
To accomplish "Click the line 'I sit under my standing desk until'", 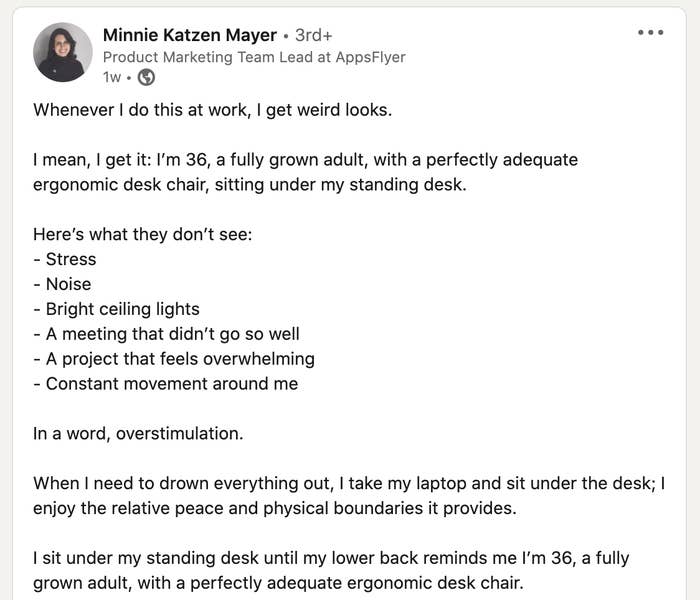I will coord(331,558).
